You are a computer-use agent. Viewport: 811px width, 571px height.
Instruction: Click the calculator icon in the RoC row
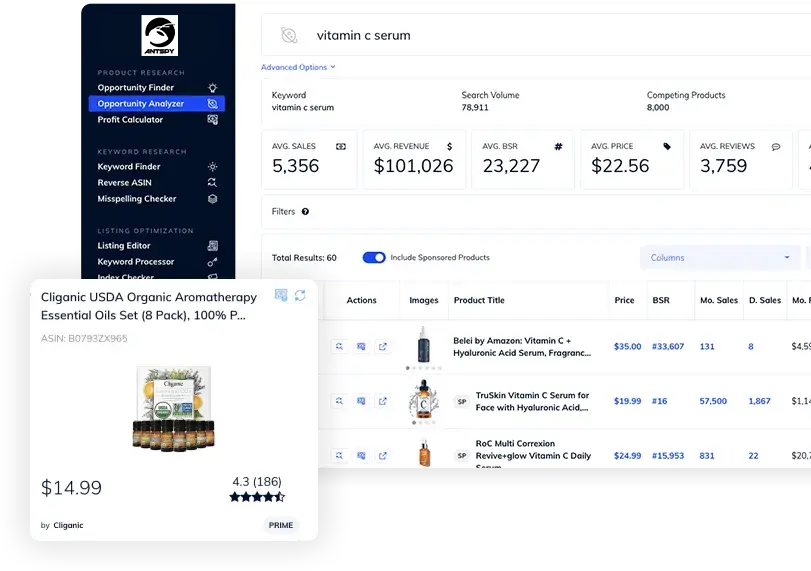(361, 455)
